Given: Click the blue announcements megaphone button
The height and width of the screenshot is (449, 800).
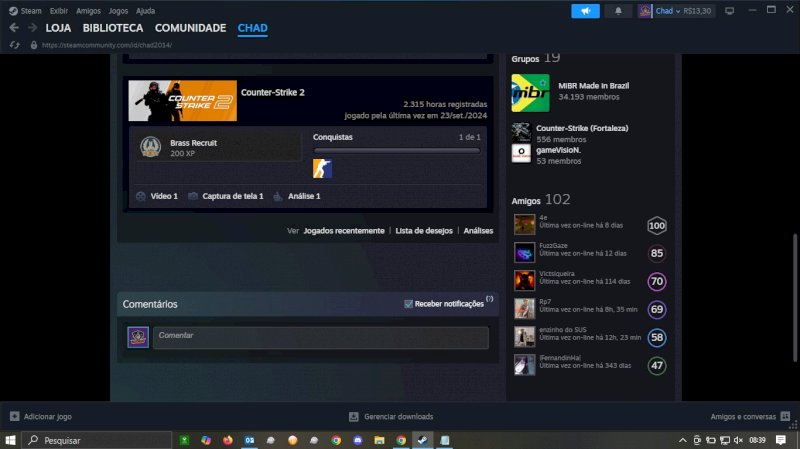Looking at the screenshot, I should coord(585,11).
